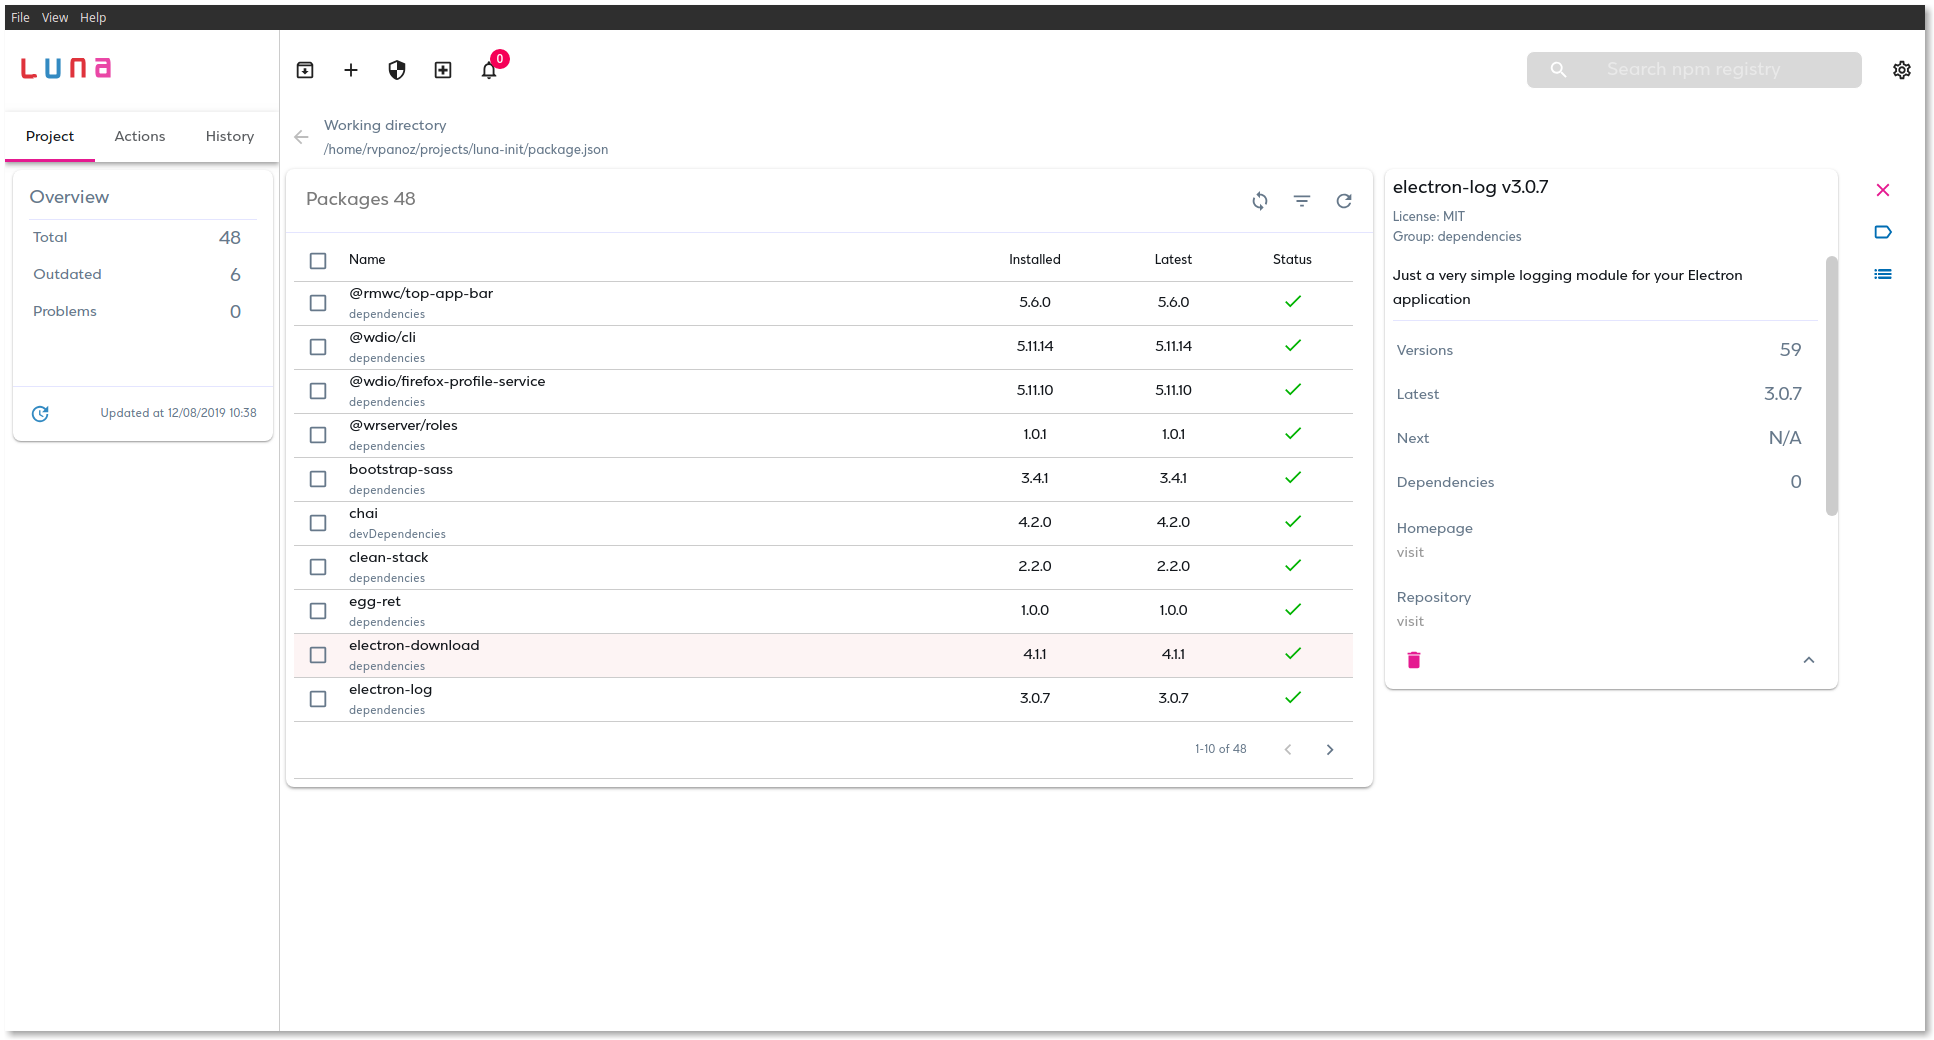Open the bootstrap-sass package name
The image size is (1934, 1040).
(401, 470)
